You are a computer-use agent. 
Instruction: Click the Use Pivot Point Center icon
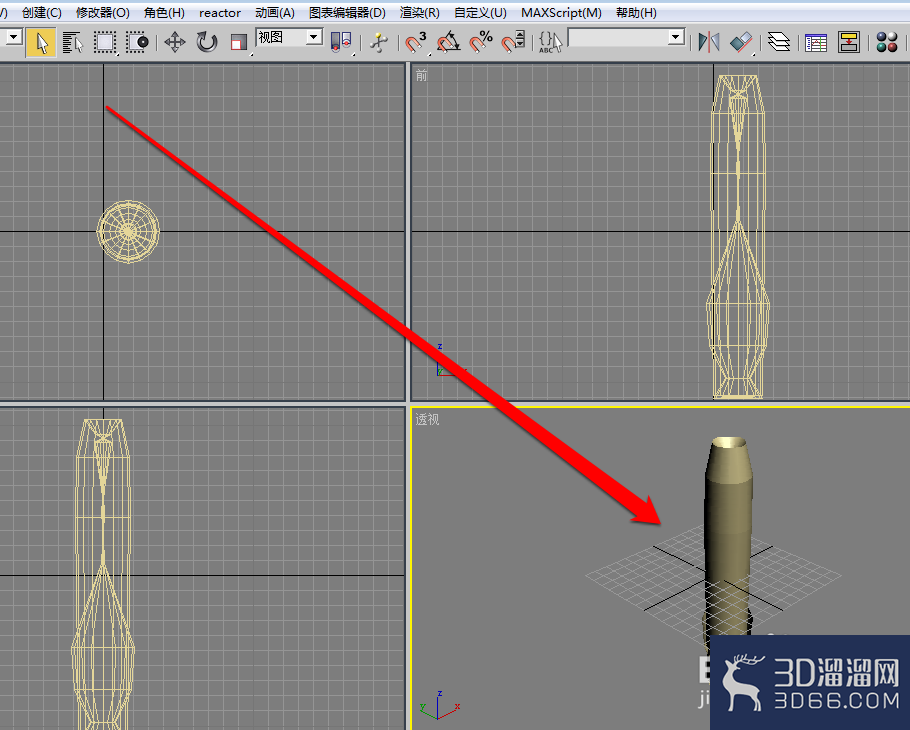[341, 42]
